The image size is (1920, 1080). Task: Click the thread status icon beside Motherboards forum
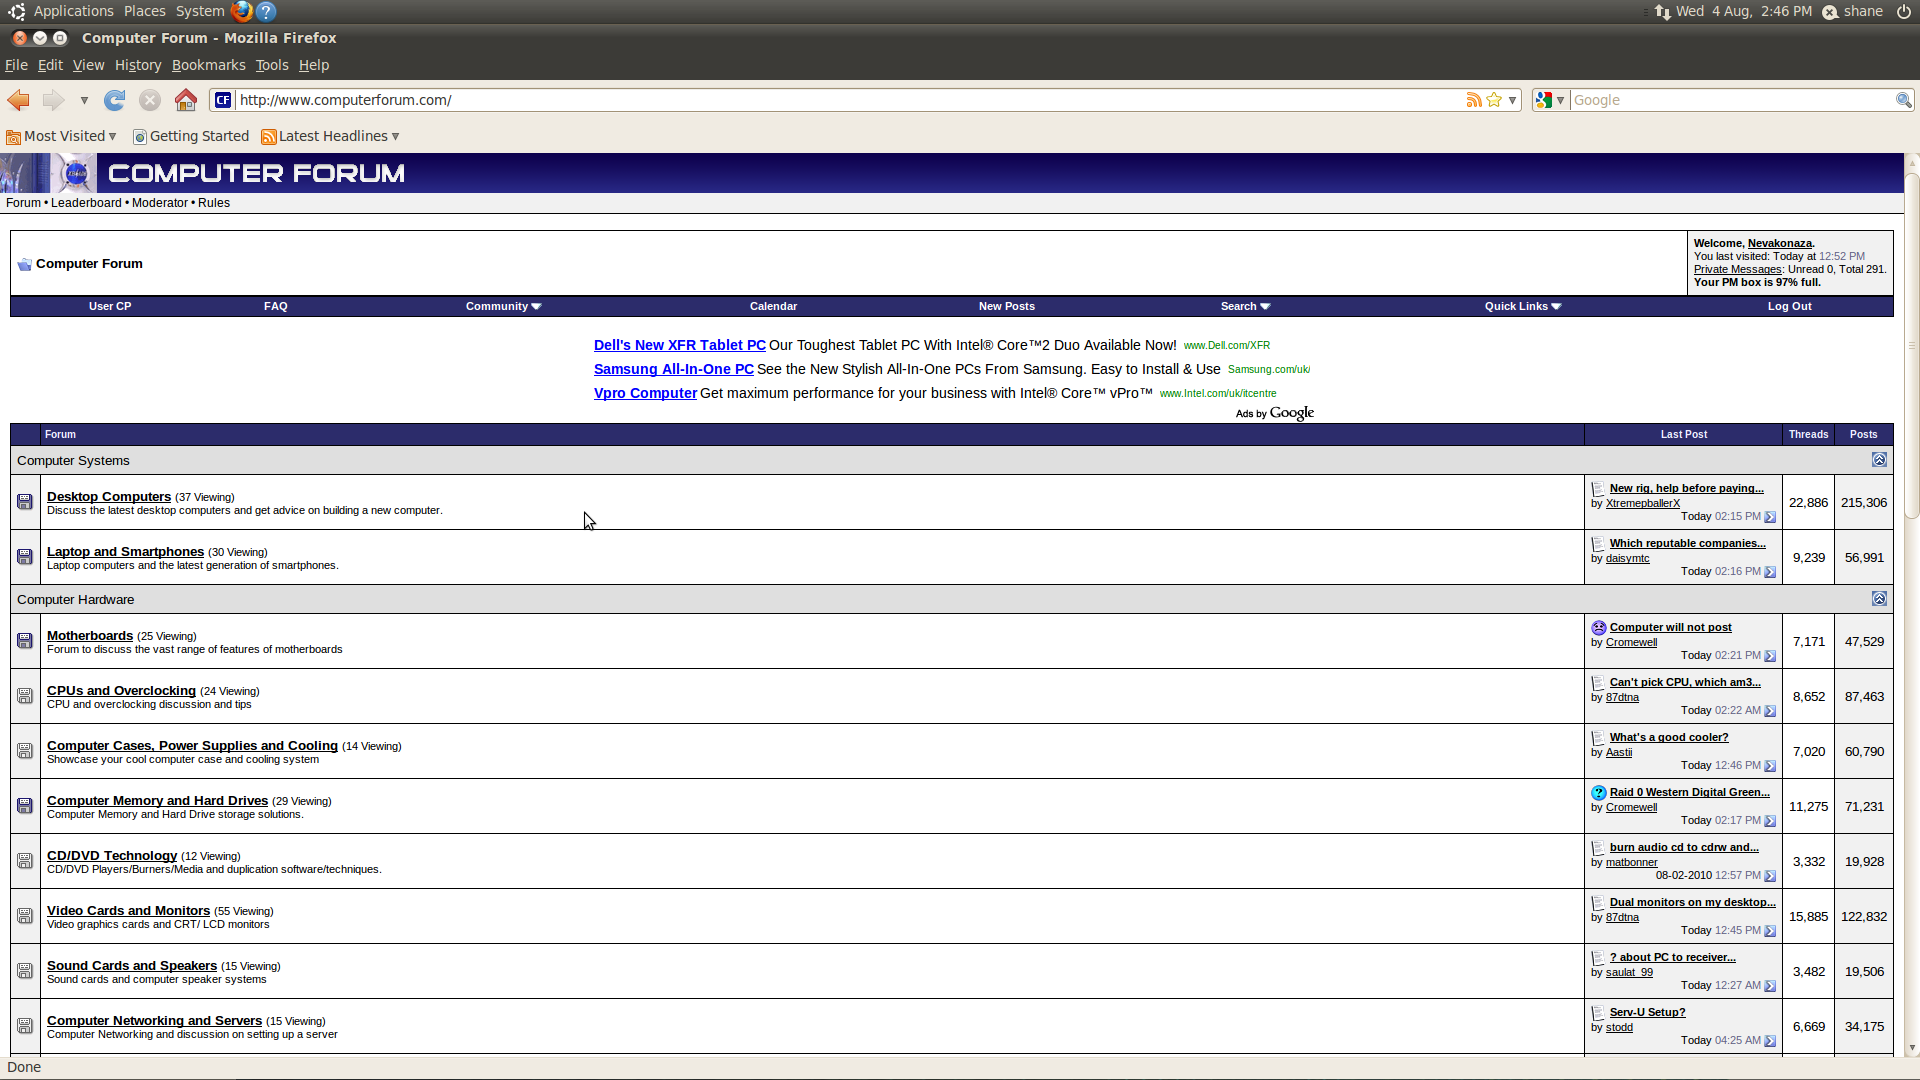coord(24,640)
